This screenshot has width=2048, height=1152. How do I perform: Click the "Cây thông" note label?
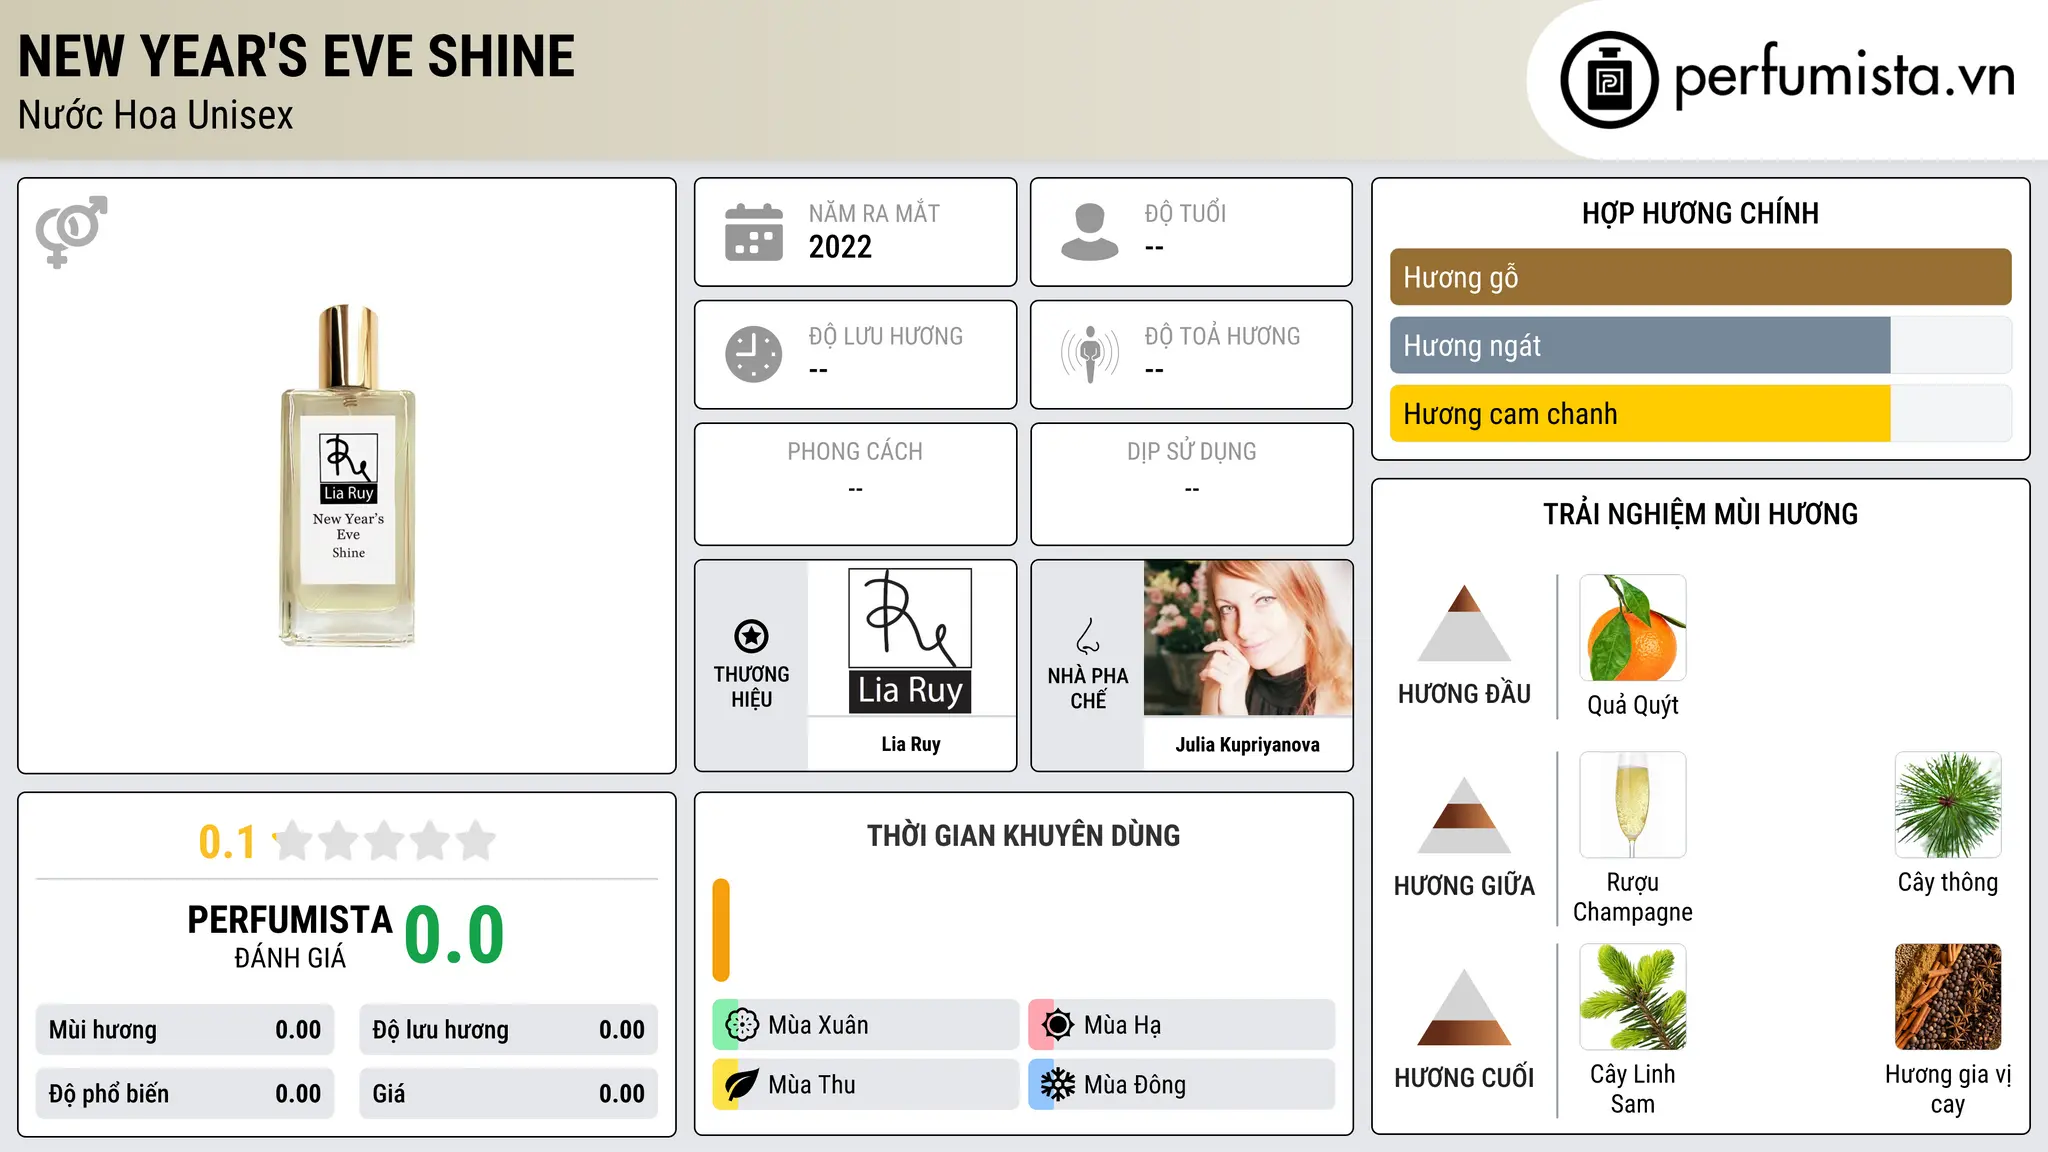point(1948,882)
